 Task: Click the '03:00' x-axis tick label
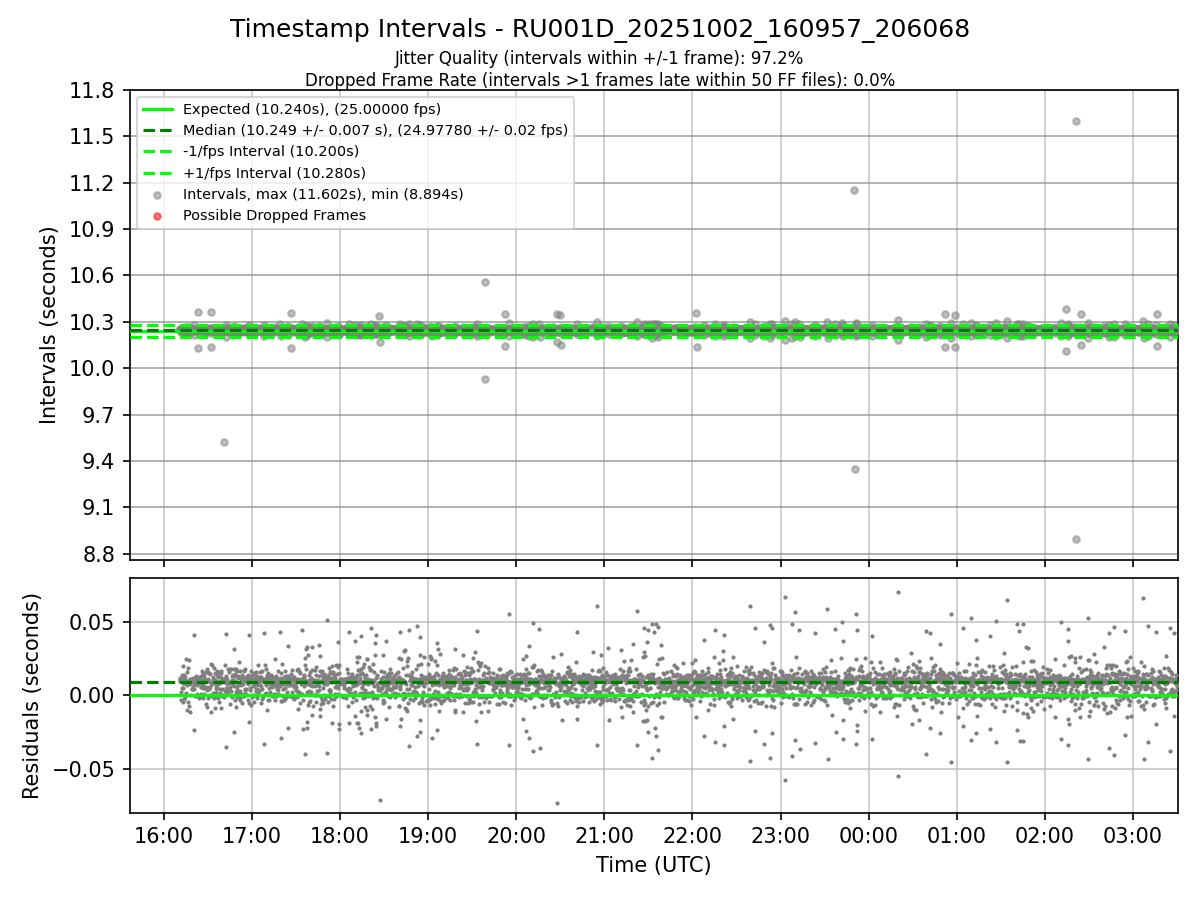(x=1132, y=834)
